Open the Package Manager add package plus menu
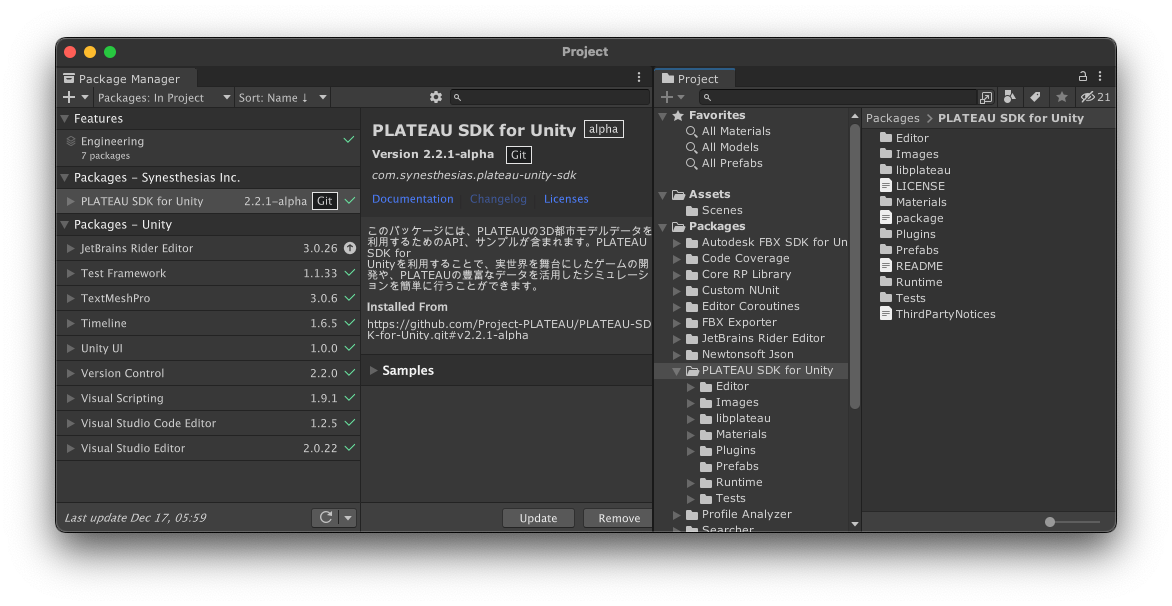This screenshot has width=1172, height=606. pyautogui.click(x=75, y=97)
